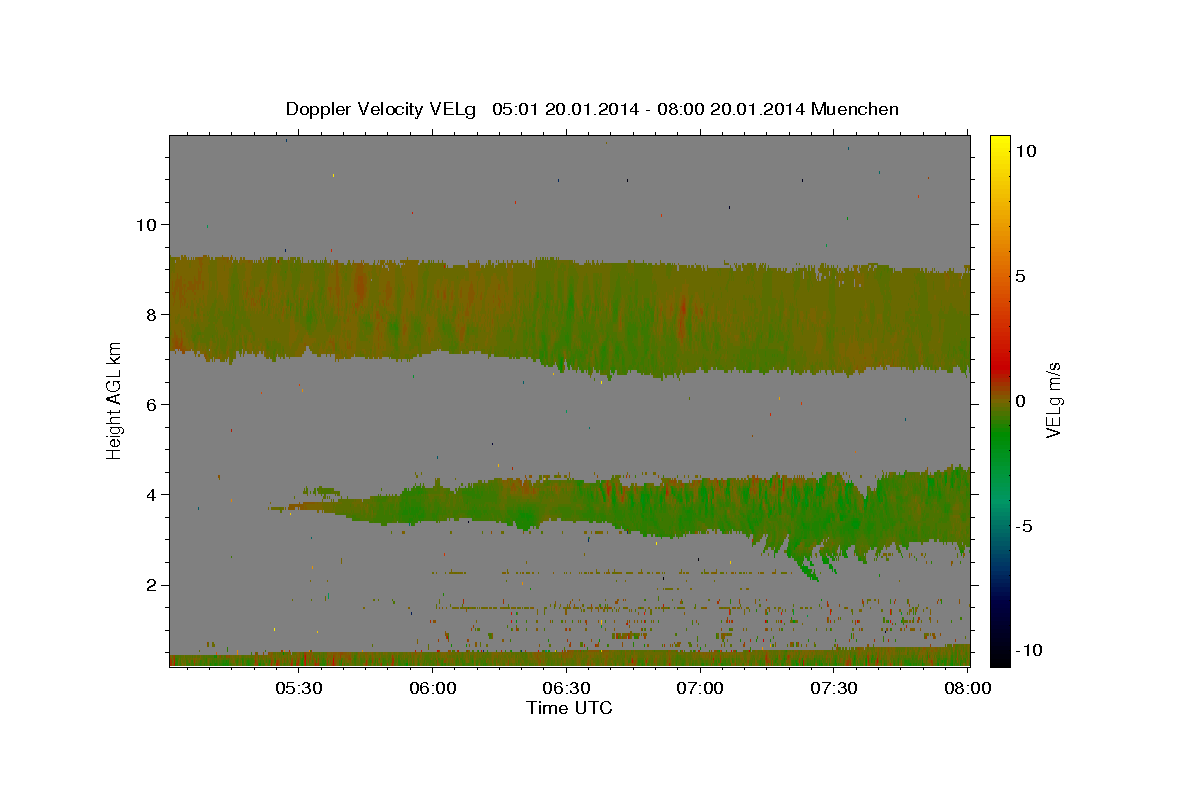Click the height tick label 8
The width and height of the screenshot is (1200, 800).
pyautogui.click(x=151, y=314)
